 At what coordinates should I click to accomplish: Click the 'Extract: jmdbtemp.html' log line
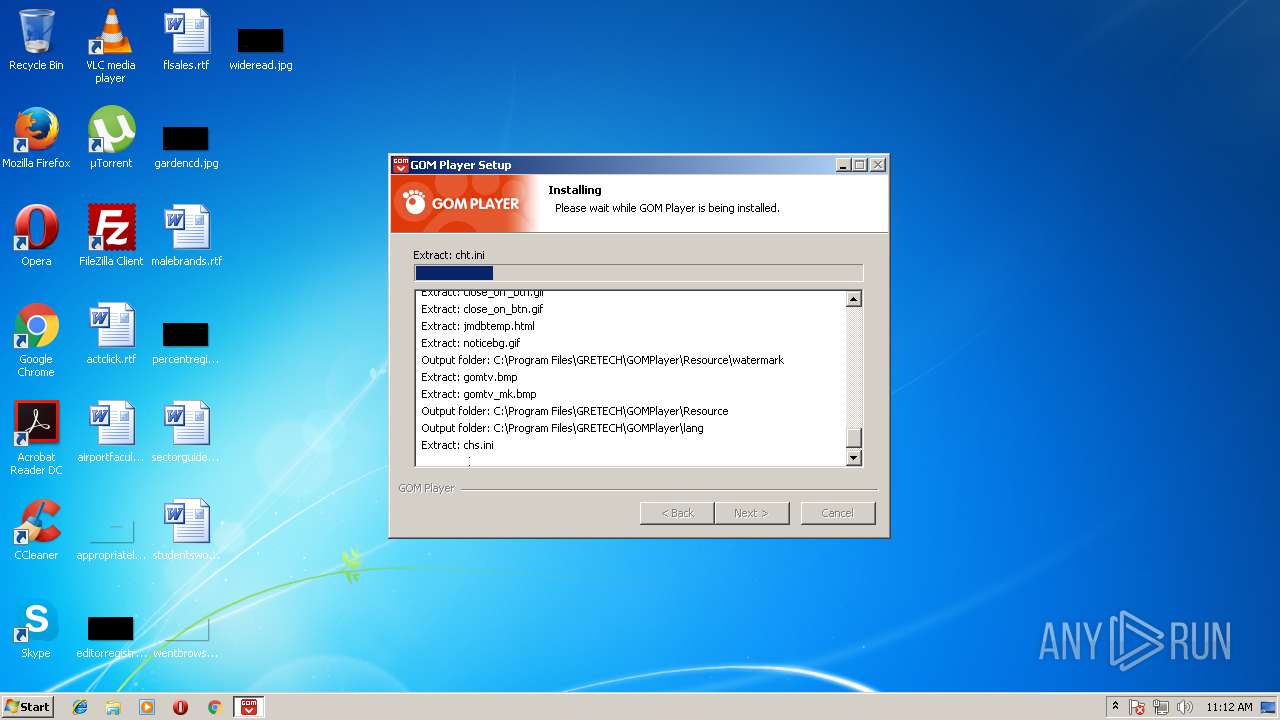(x=478, y=326)
